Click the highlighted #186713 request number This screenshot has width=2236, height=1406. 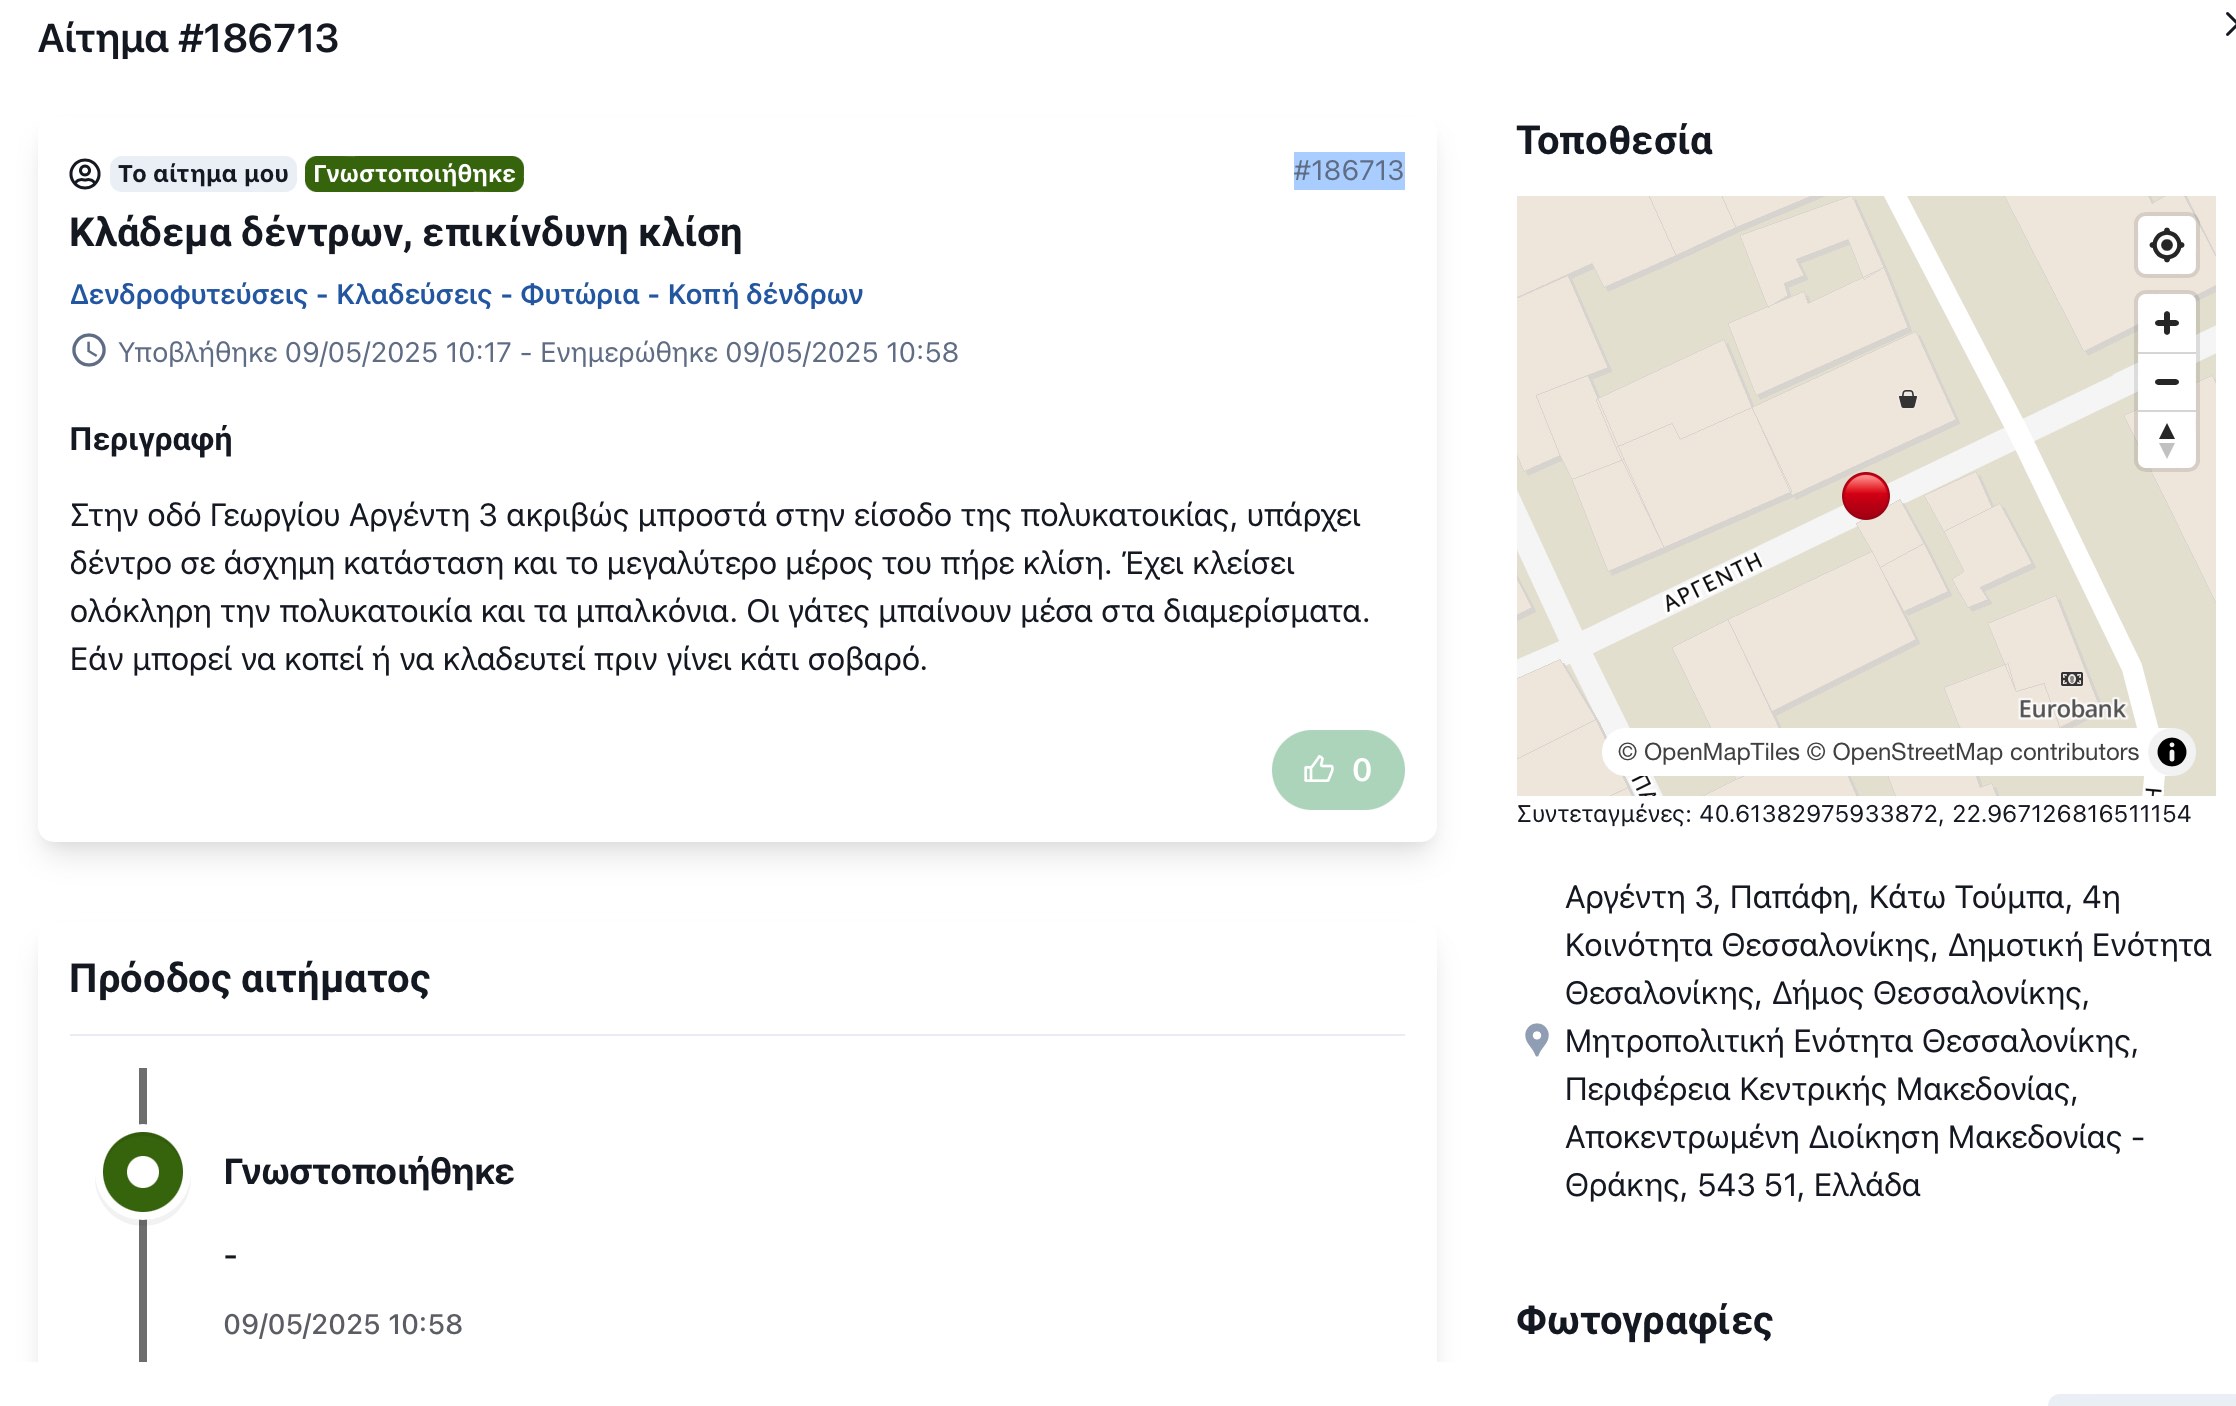[x=1349, y=171]
